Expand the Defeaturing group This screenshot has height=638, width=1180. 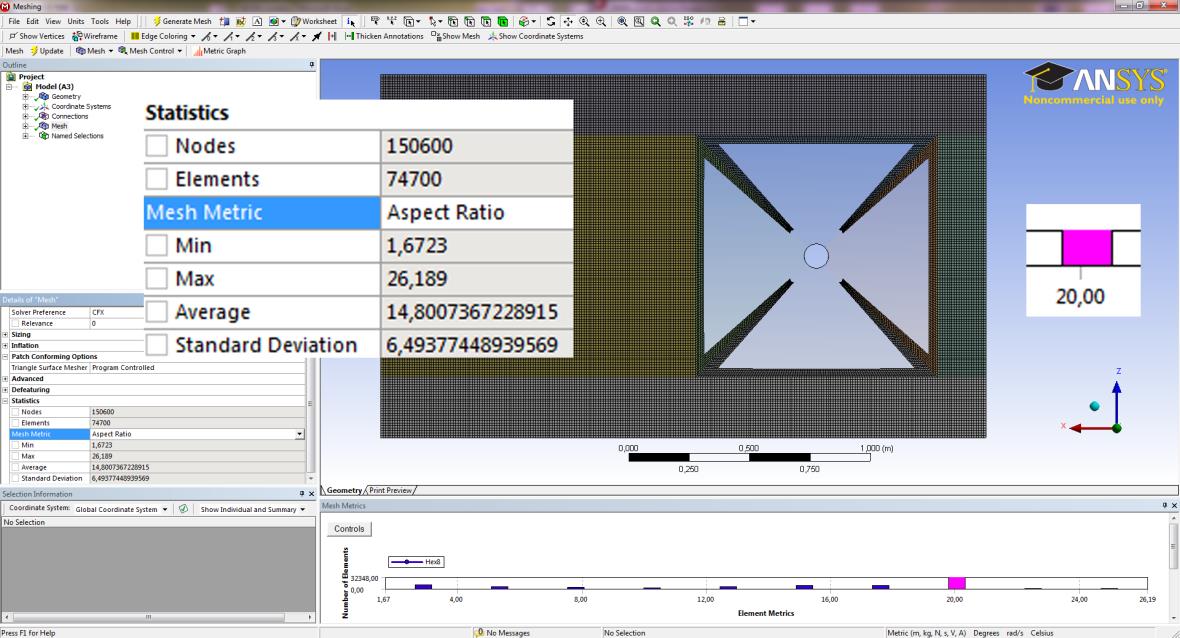point(5,390)
